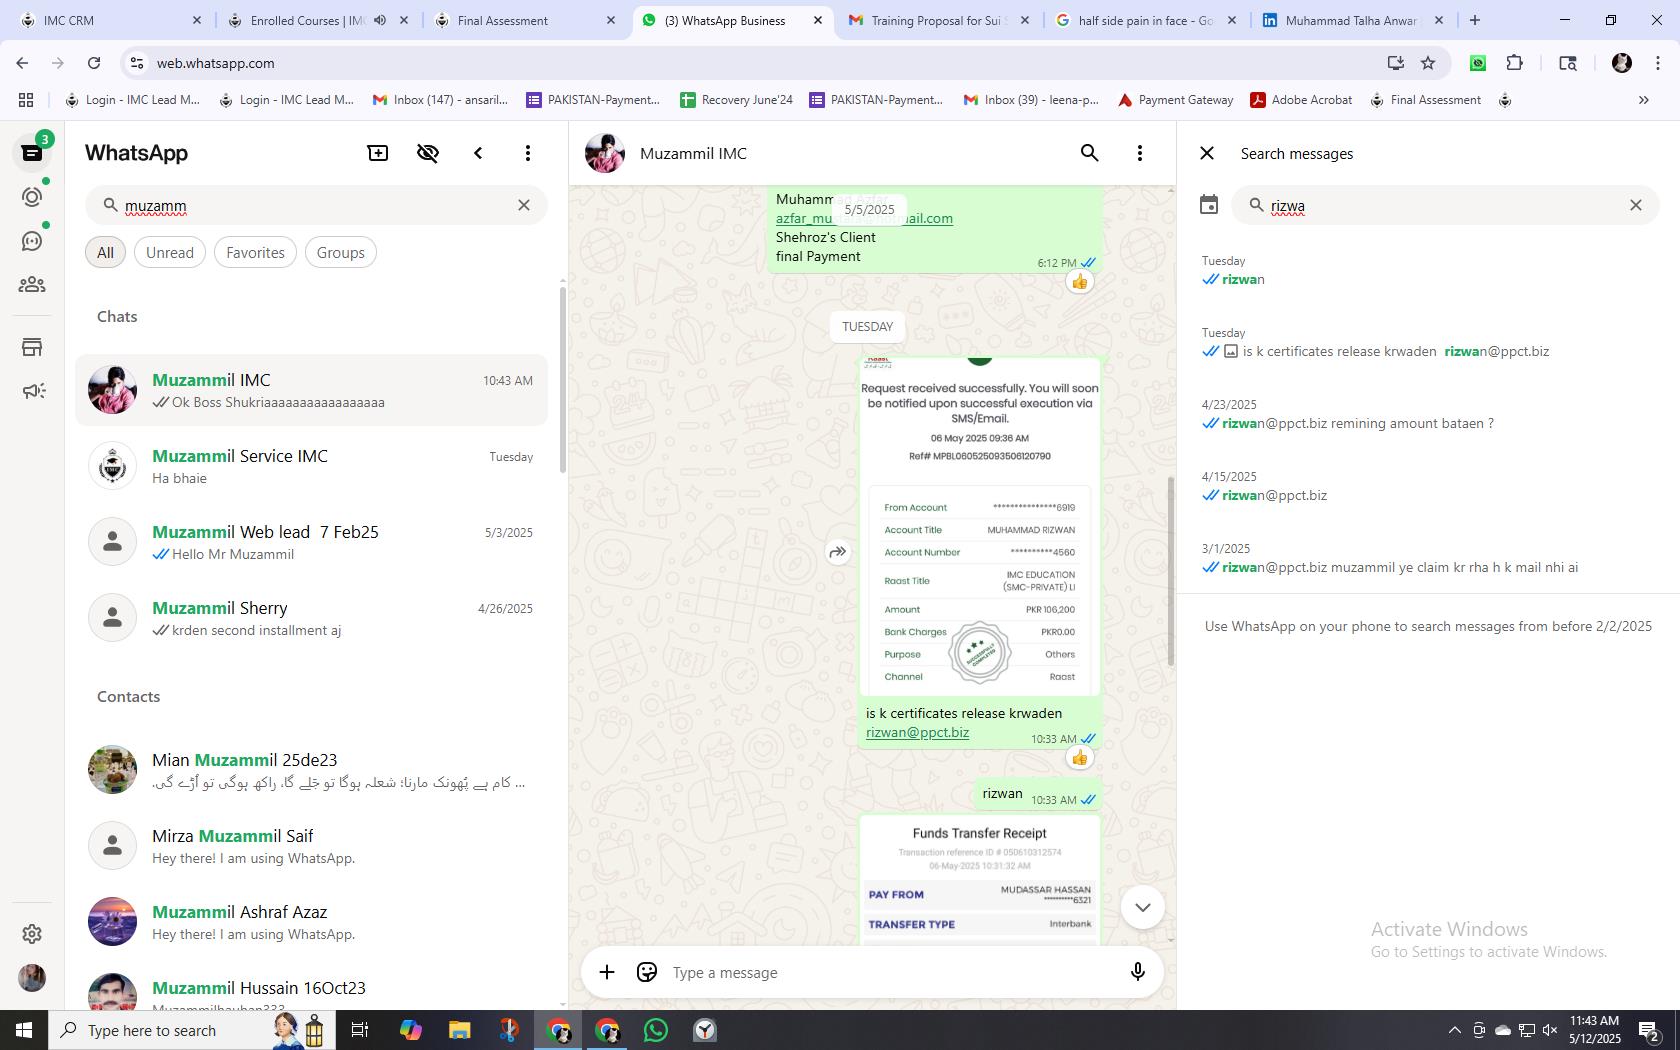Open File Explorer from taskbar
Viewport: 1680px width, 1050px height.
[459, 1030]
